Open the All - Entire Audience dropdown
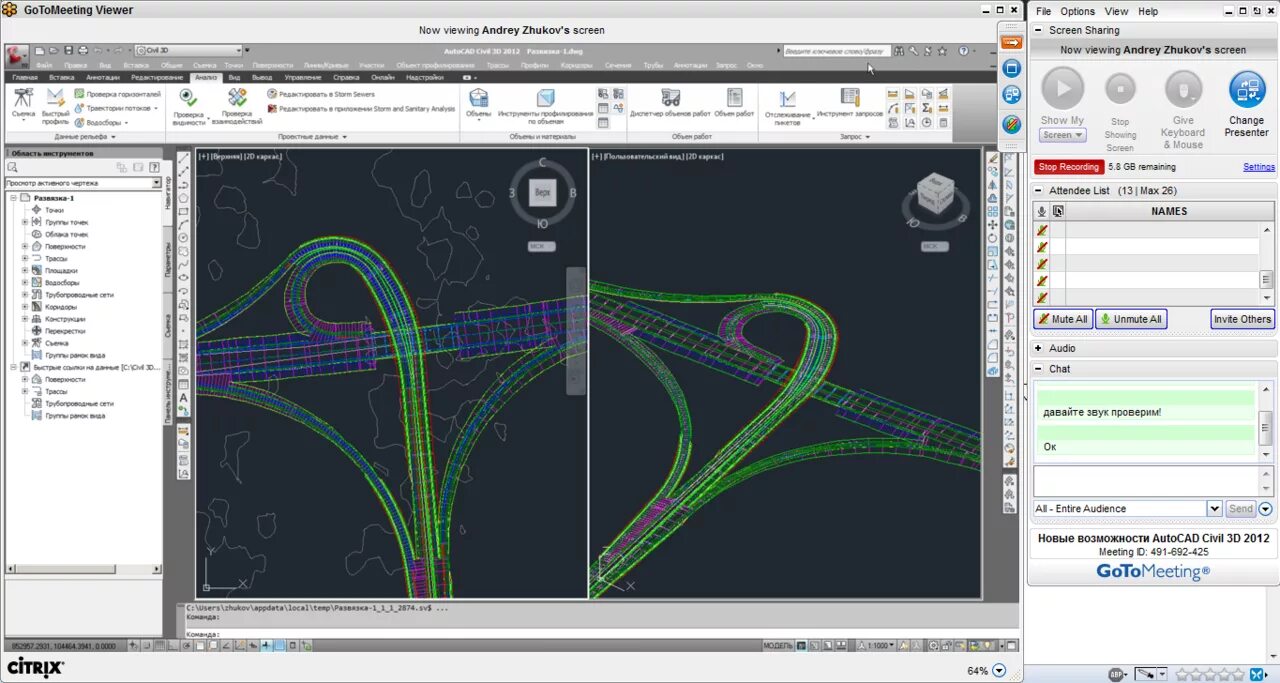1280x683 pixels. tap(1214, 508)
